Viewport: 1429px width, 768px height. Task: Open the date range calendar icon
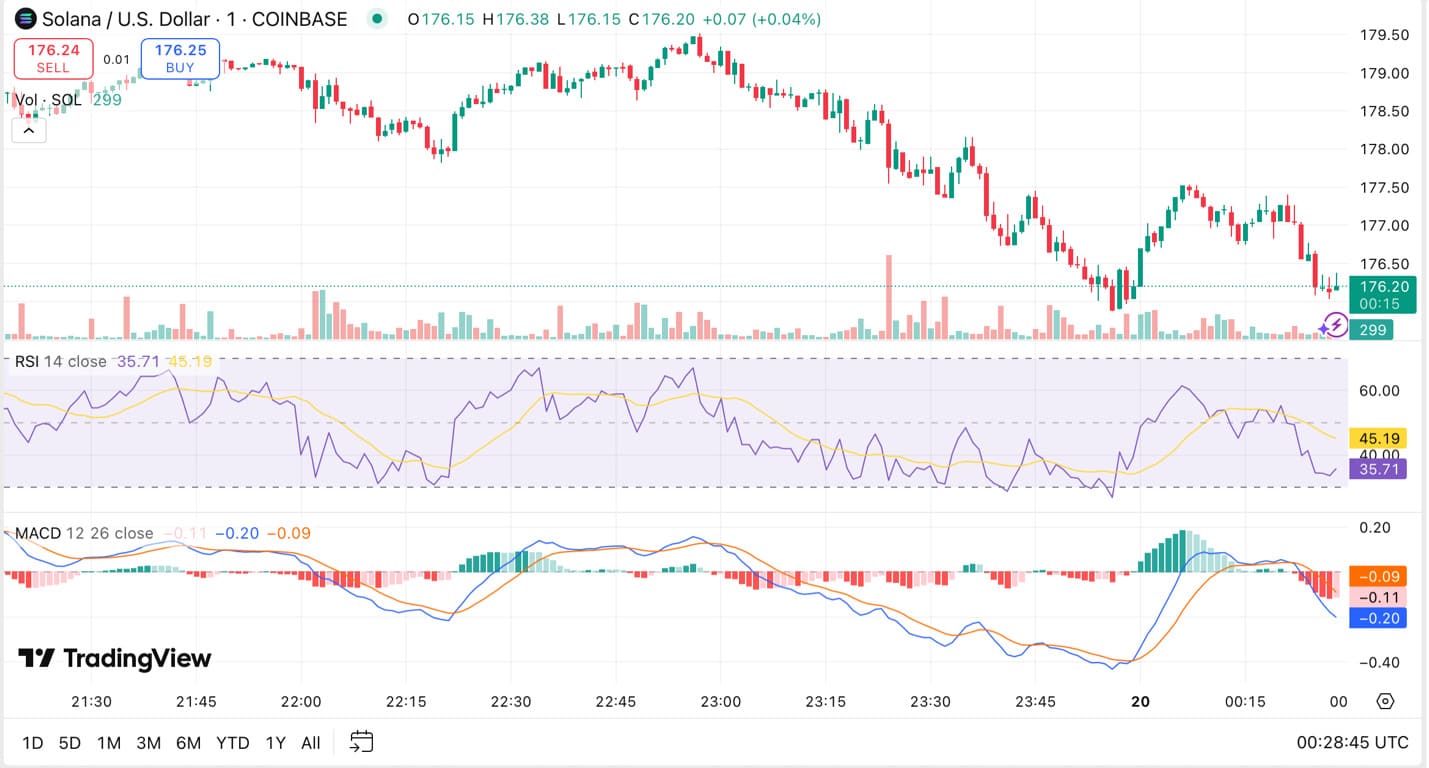(361, 742)
